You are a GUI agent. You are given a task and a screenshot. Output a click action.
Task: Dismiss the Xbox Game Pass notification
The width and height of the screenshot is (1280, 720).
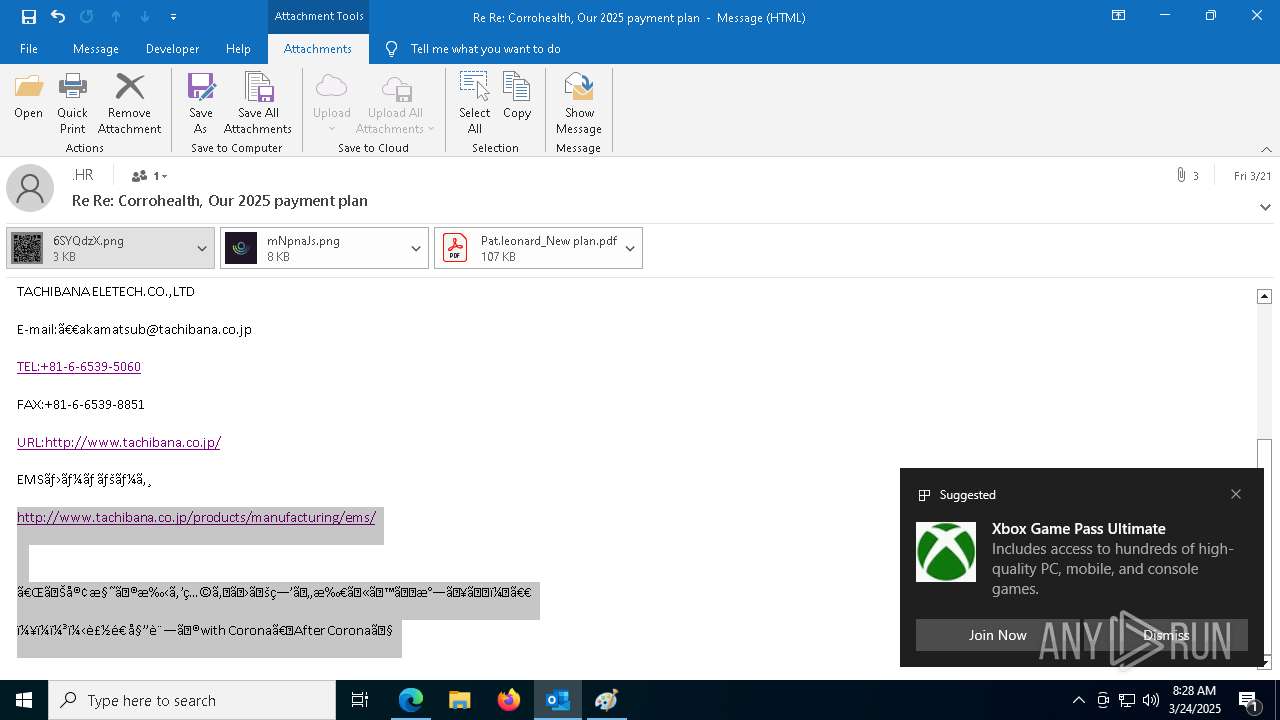(x=1166, y=635)
